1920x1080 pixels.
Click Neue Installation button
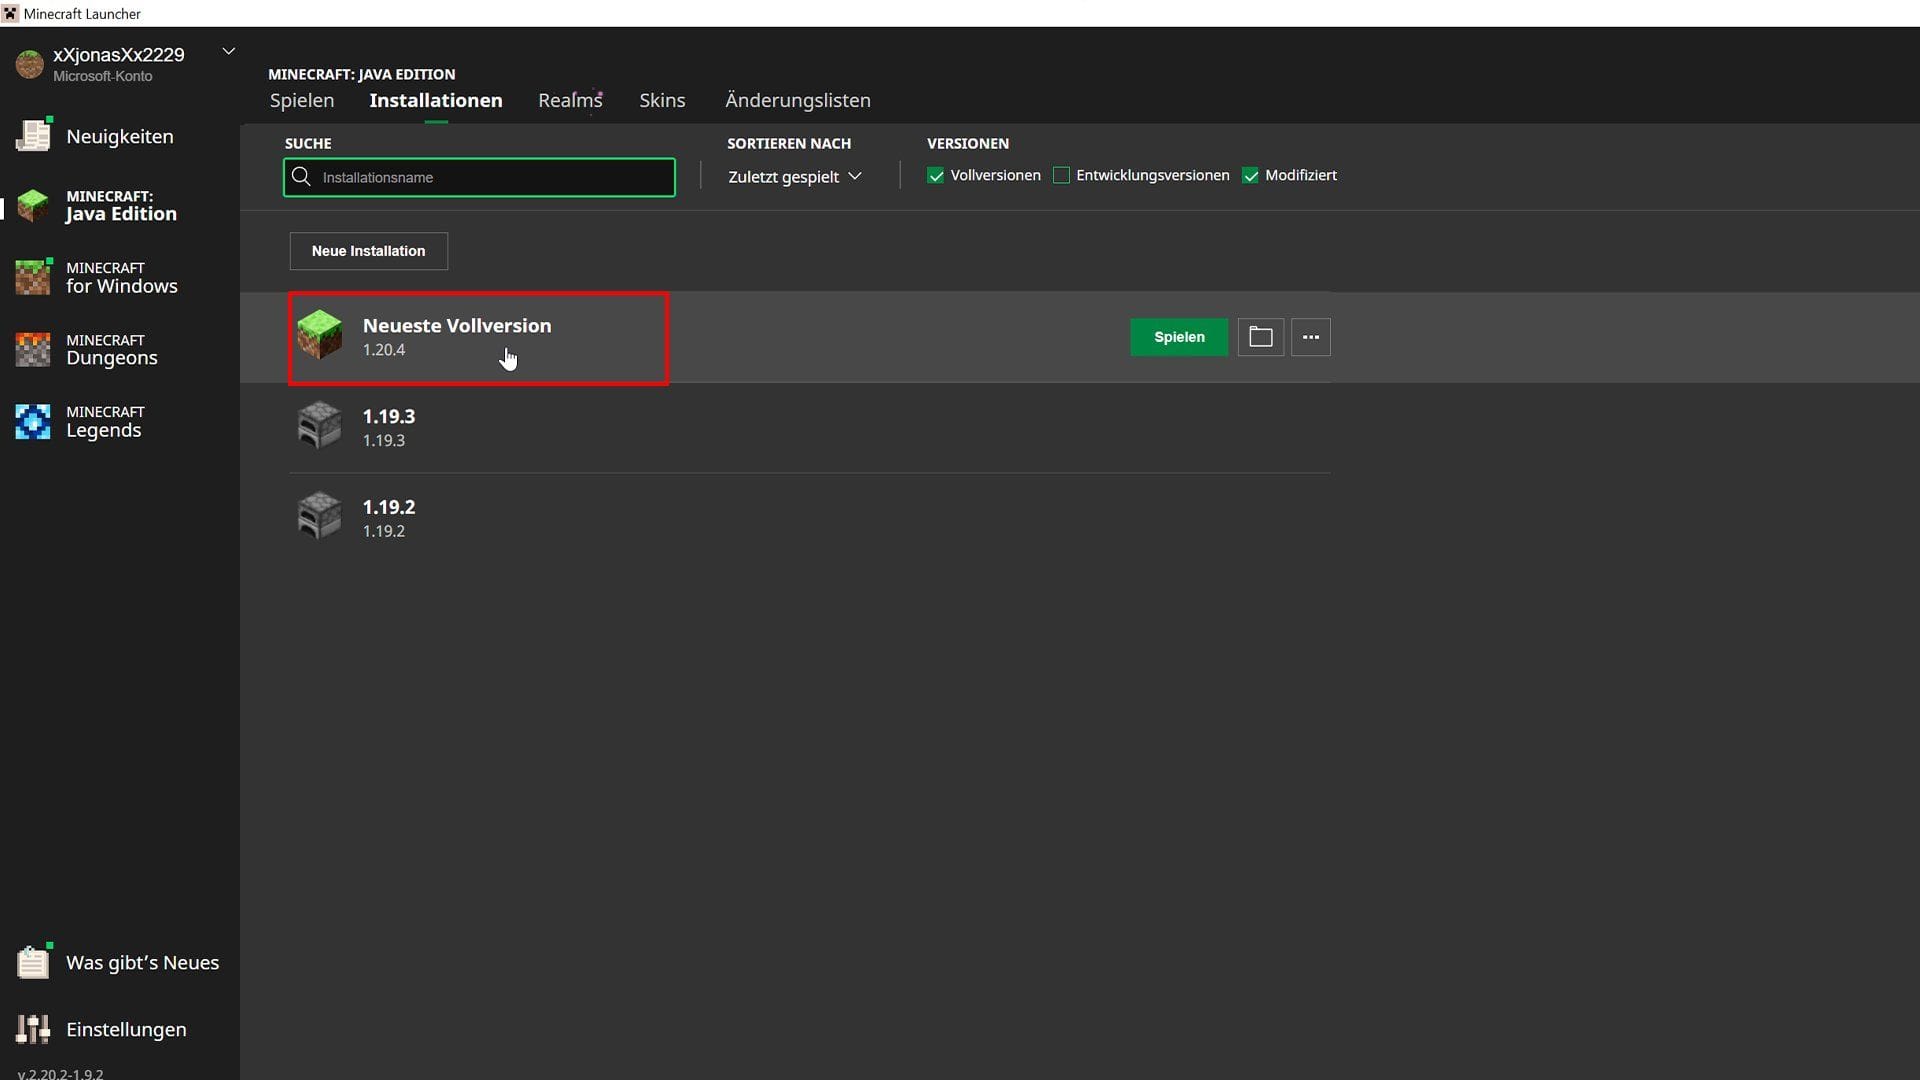368,251
